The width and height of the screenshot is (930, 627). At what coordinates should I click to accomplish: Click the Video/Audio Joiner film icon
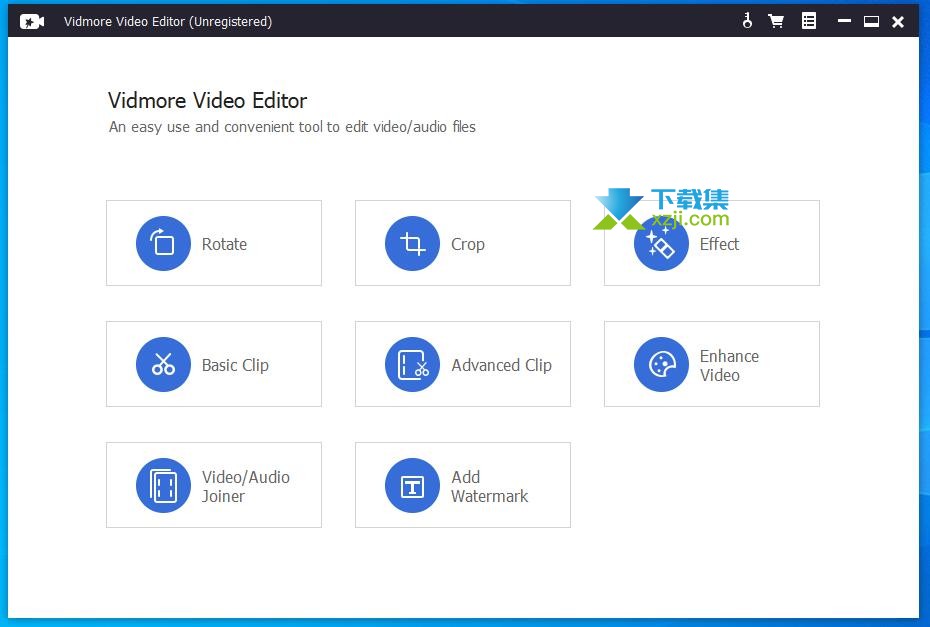[x=163, y=485]
